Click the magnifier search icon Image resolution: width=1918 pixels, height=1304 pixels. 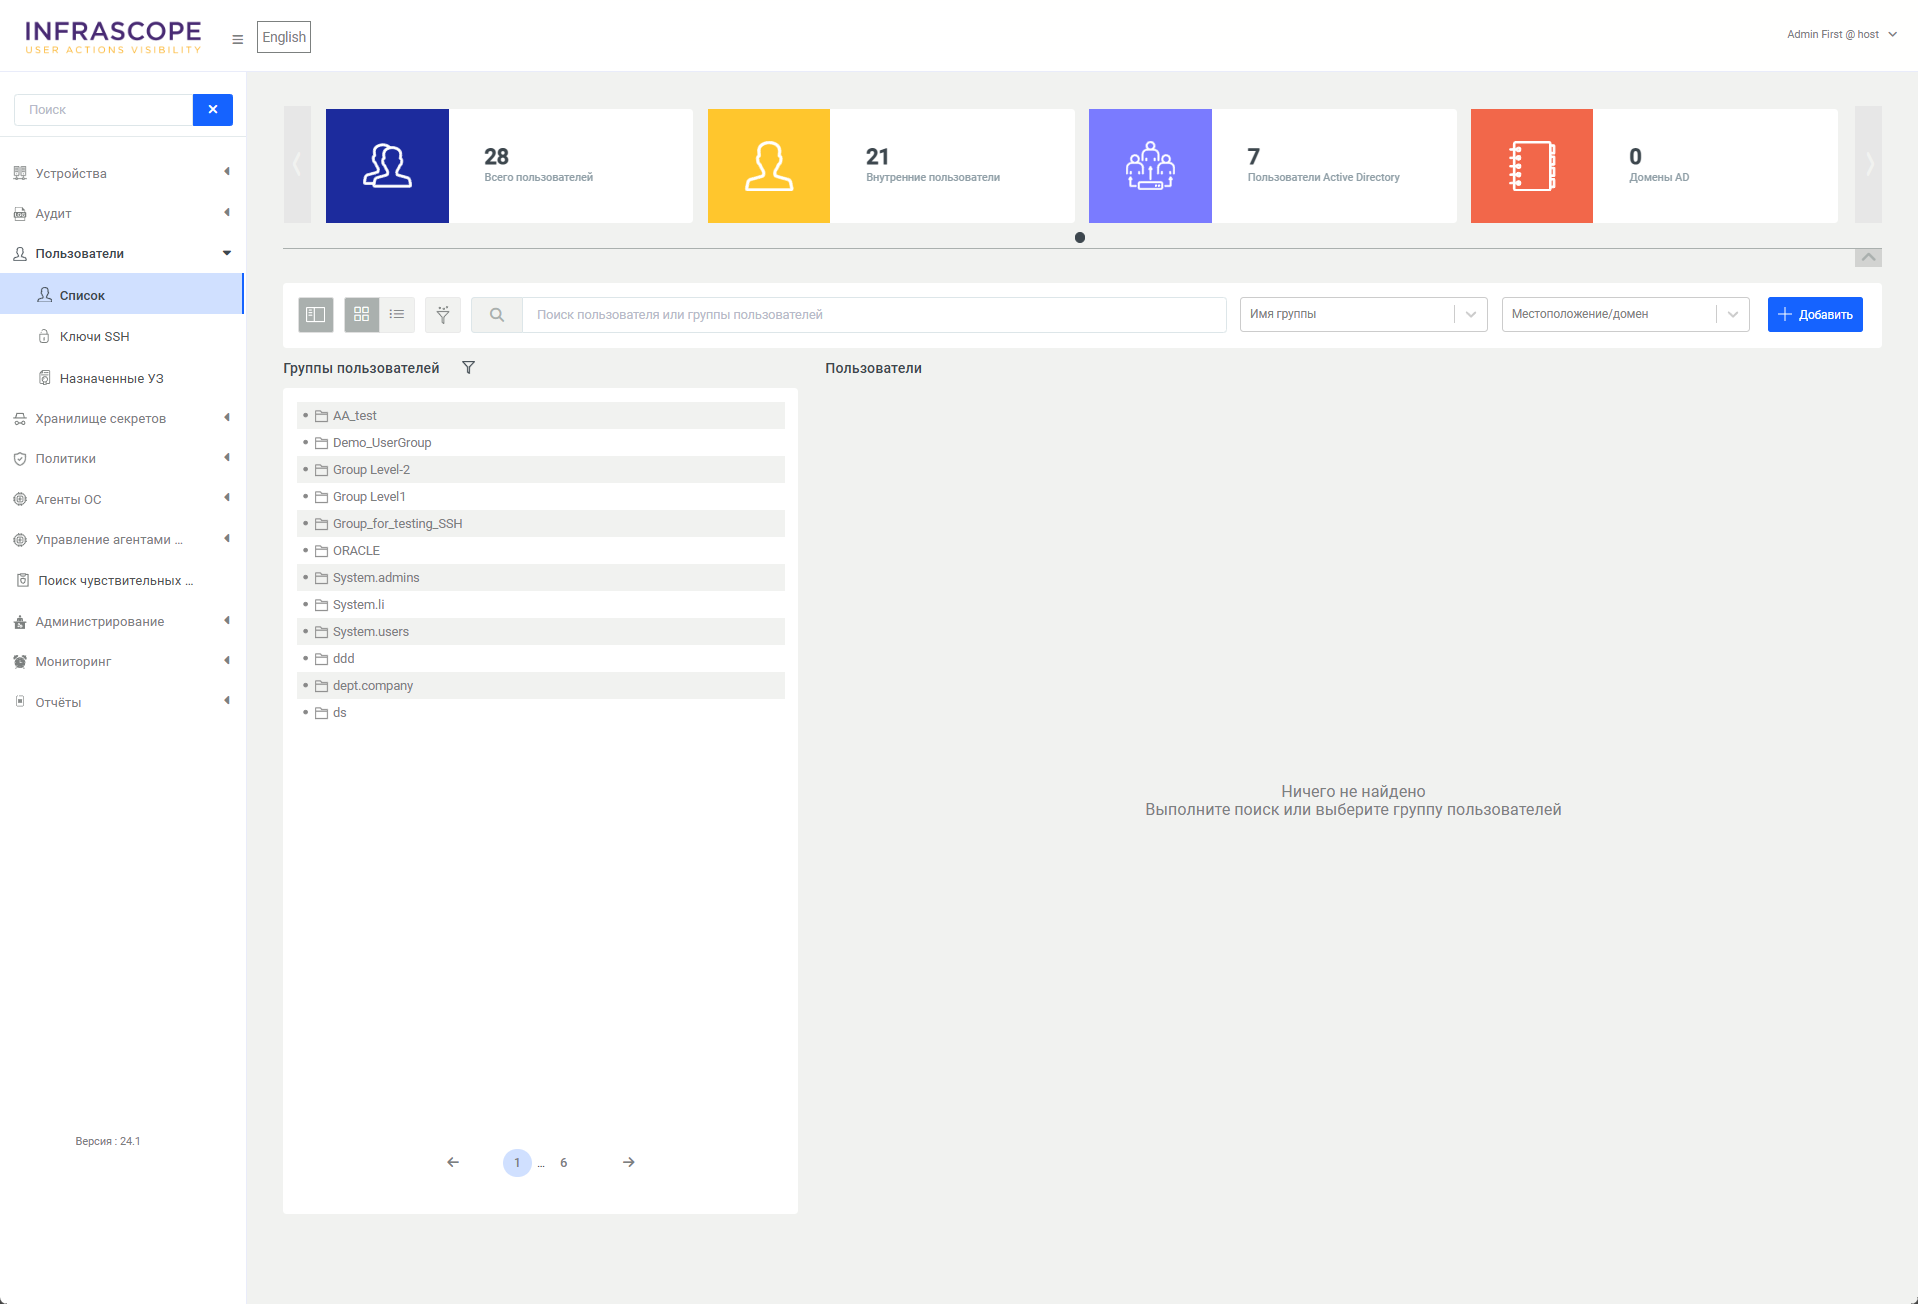497,315
